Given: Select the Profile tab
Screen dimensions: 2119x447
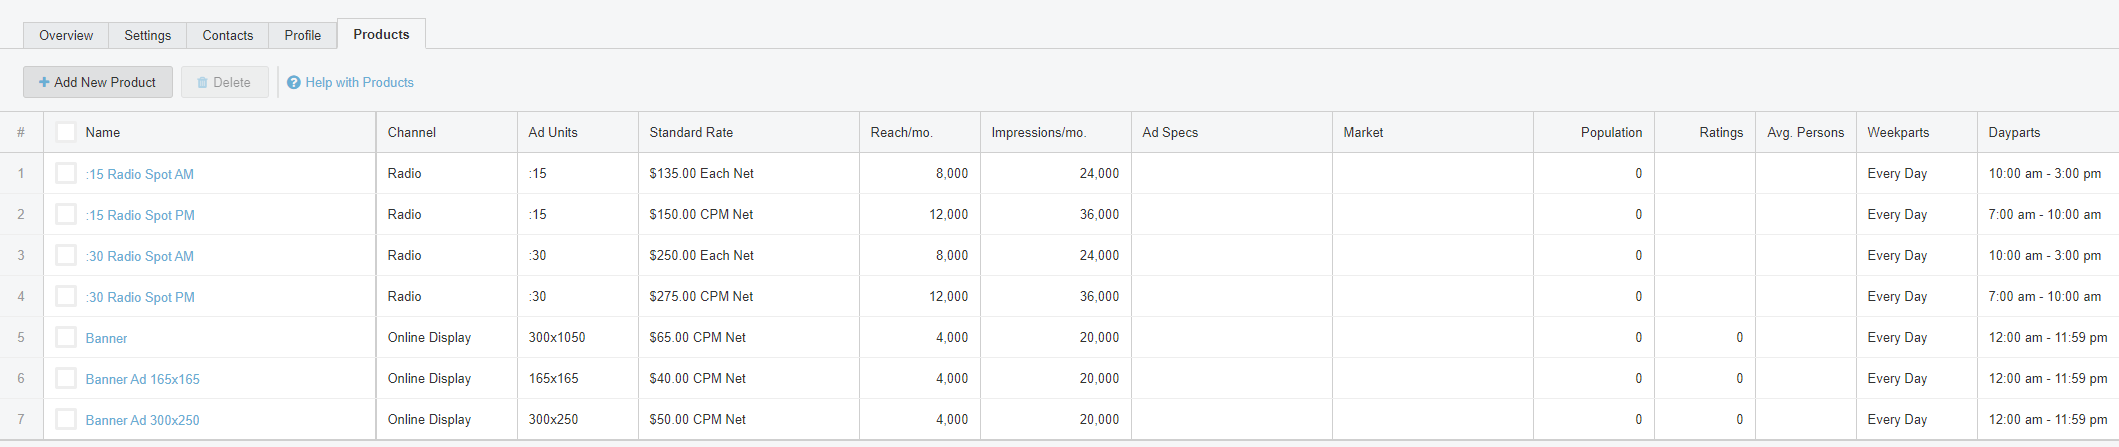Looking at the screenshot, I should click(302, 35).
